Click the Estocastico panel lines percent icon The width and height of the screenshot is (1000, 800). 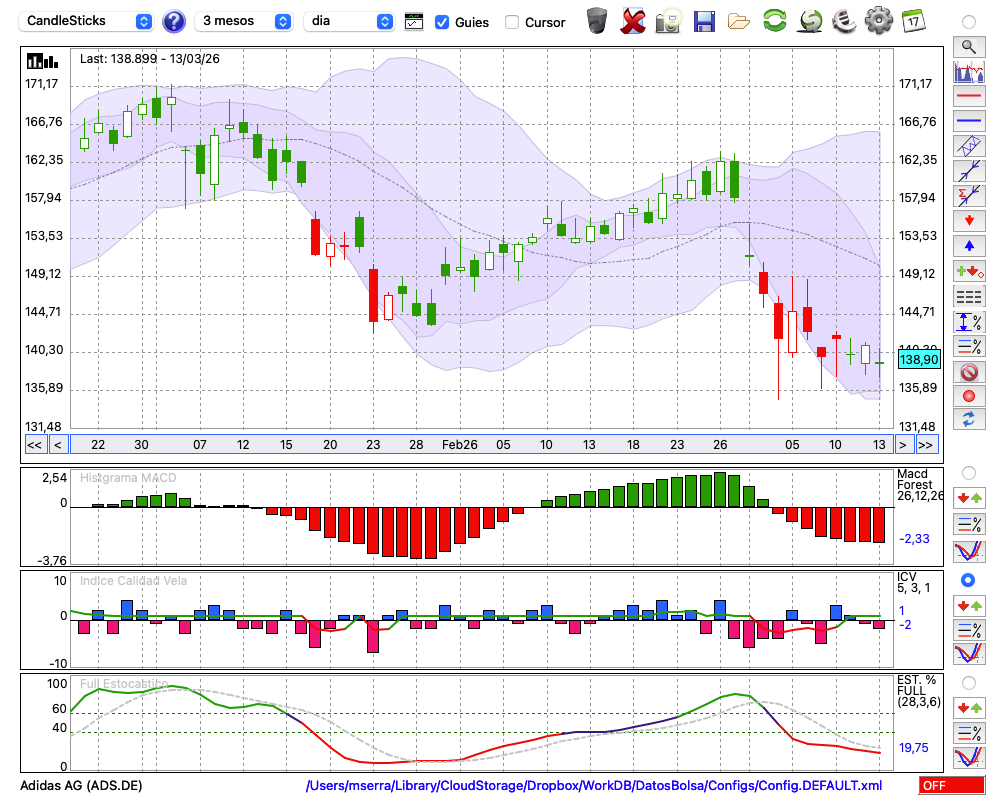click(x=969, y=732)
